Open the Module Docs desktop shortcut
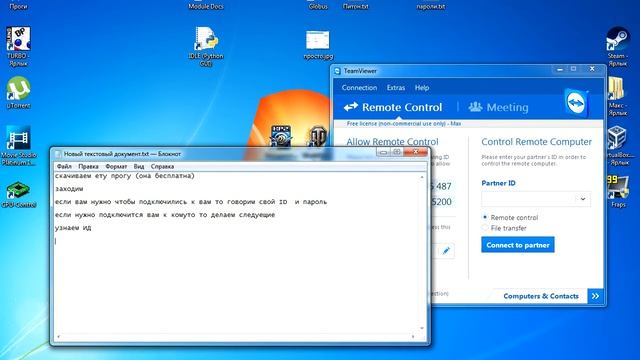Screen dimensions: 640x360 click(x=206, y=6)
